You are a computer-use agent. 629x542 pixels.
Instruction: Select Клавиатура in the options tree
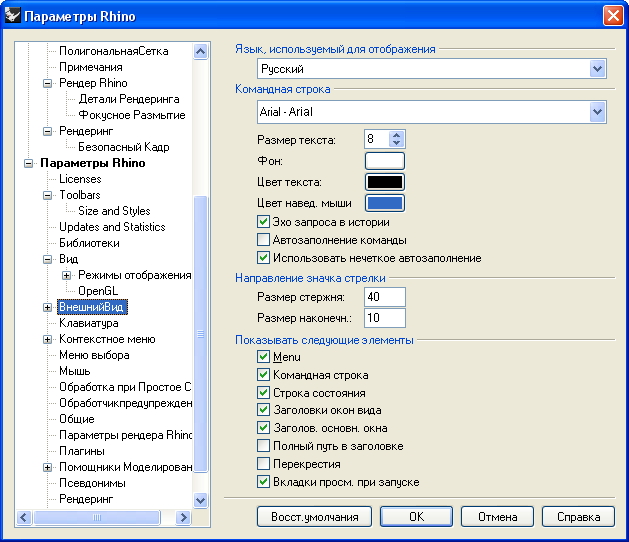click(88, 323)
